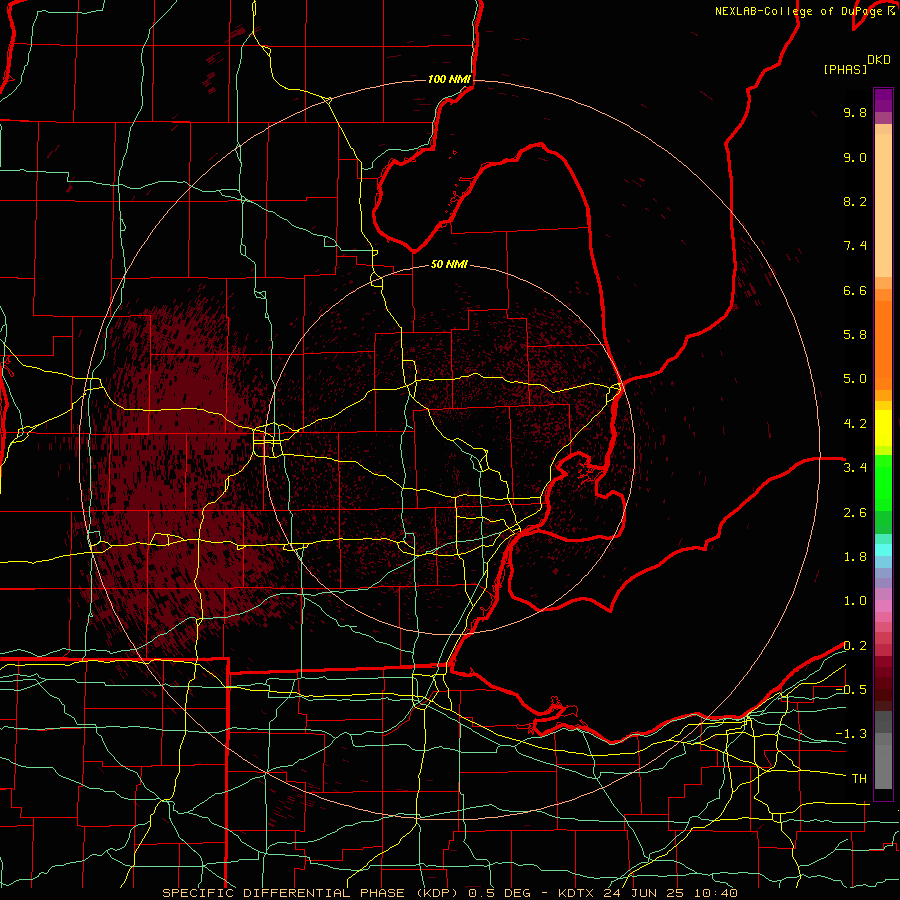Pick the pink segment of color bar
This screenshot has height=900, width=900.
(883, 606)
